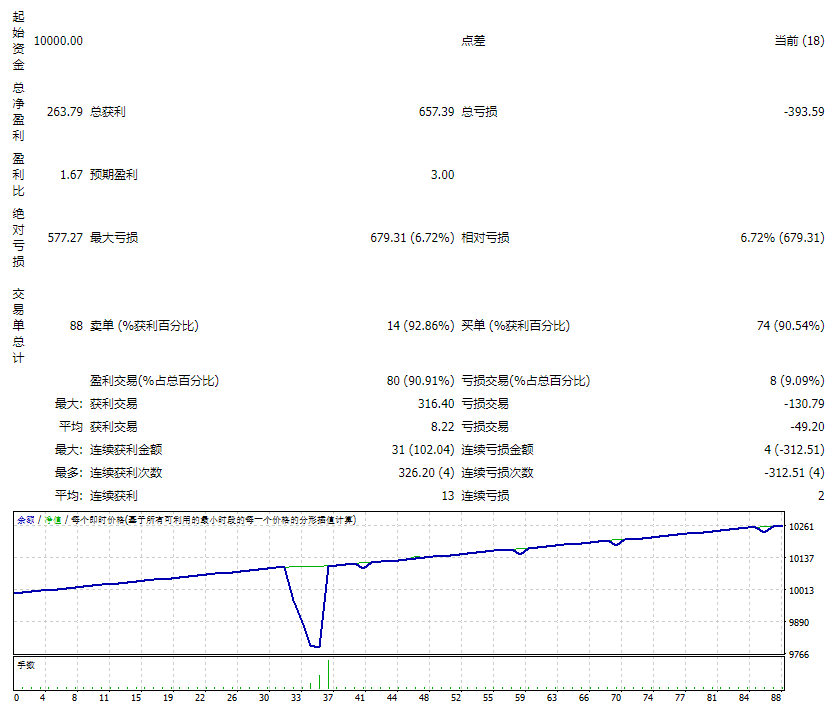Select the 亏损交易(%占总百分比) label
836x706 pixels.
[x=526, y=380]
